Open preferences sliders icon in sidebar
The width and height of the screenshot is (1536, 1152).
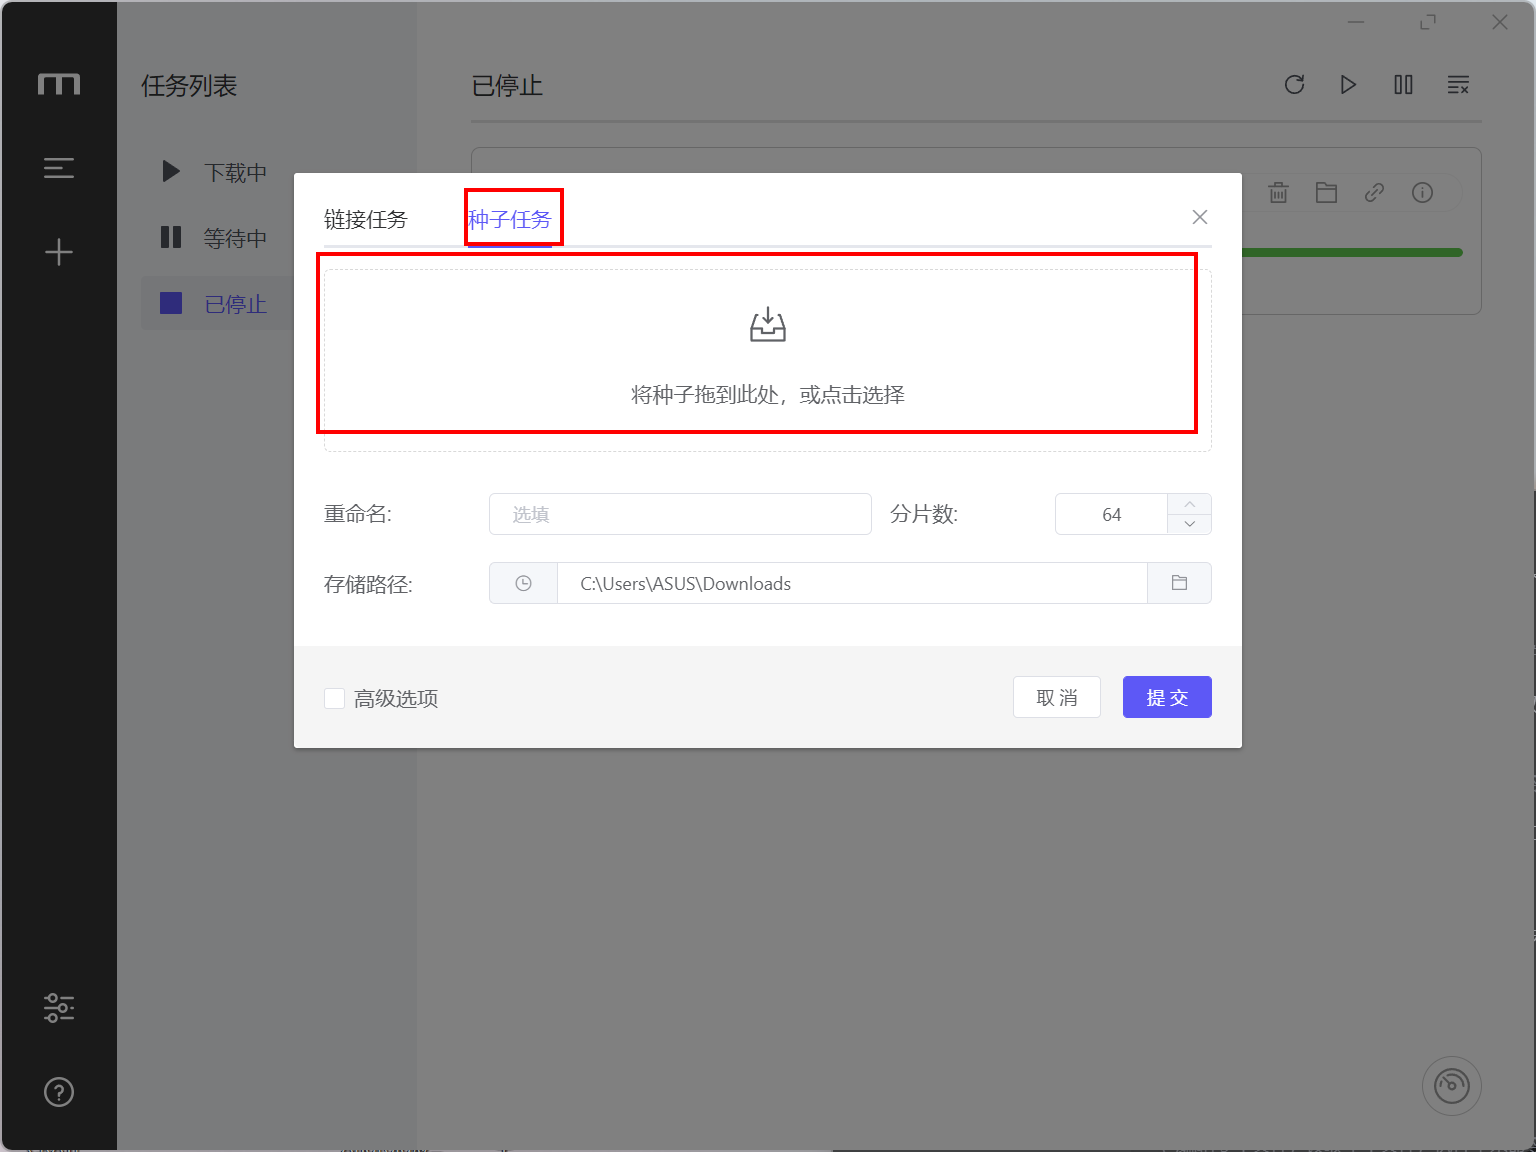click(59, 1008)
